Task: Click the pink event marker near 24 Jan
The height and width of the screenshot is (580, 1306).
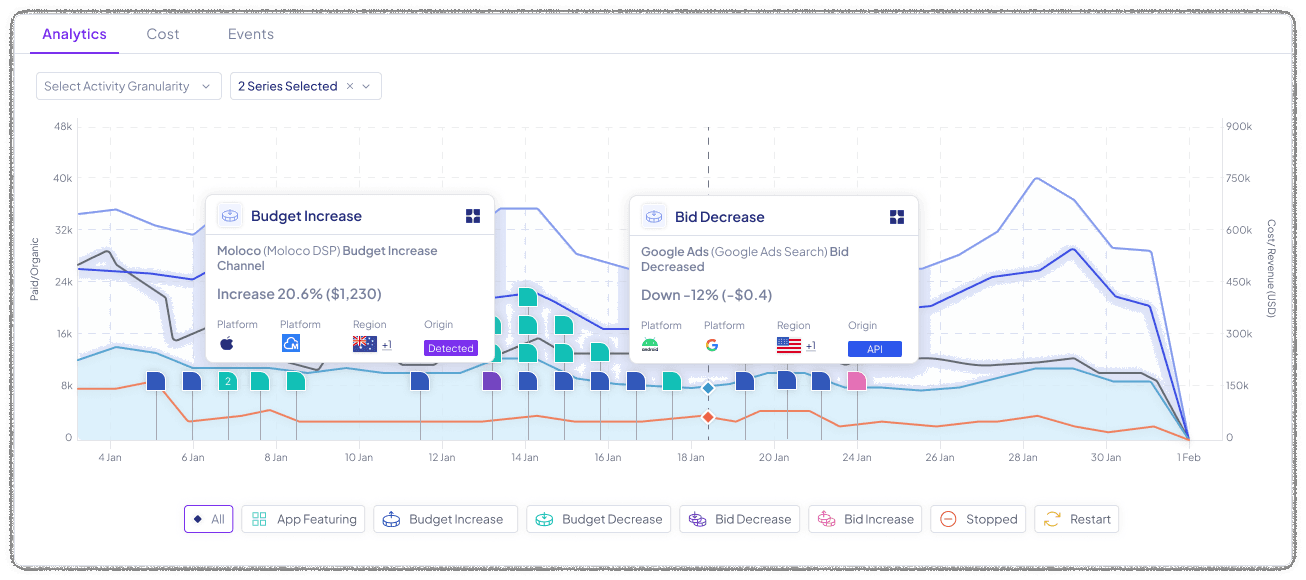Action: click(x=856, y=381)
